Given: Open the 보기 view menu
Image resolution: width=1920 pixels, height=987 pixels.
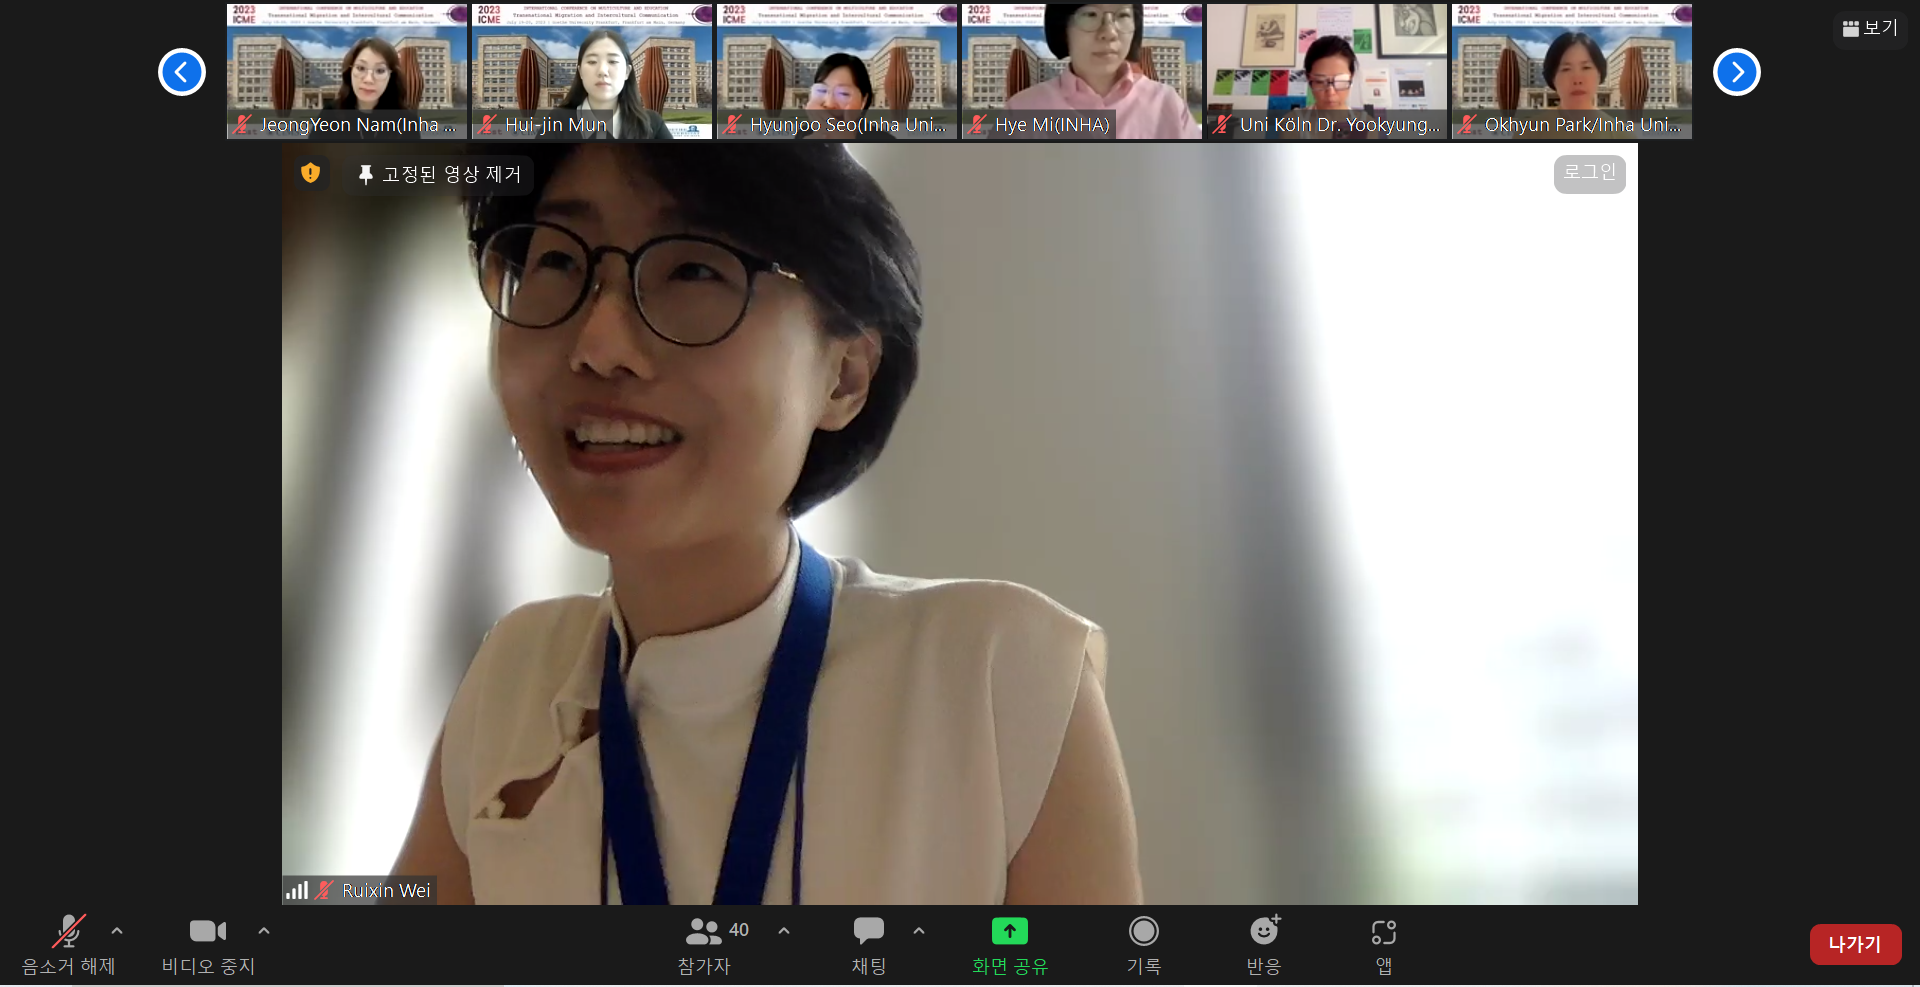Looking at the screenshot, I should point(1870,28).
